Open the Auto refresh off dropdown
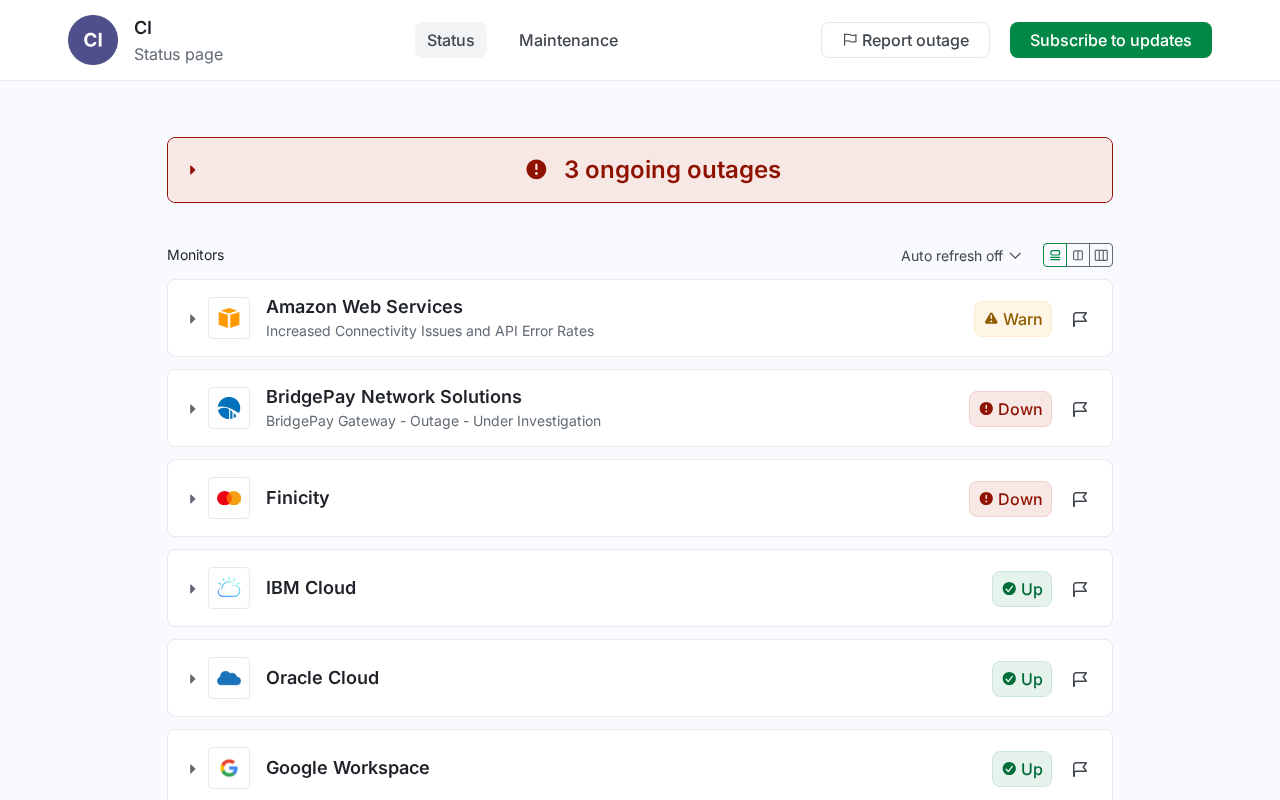 961,256
